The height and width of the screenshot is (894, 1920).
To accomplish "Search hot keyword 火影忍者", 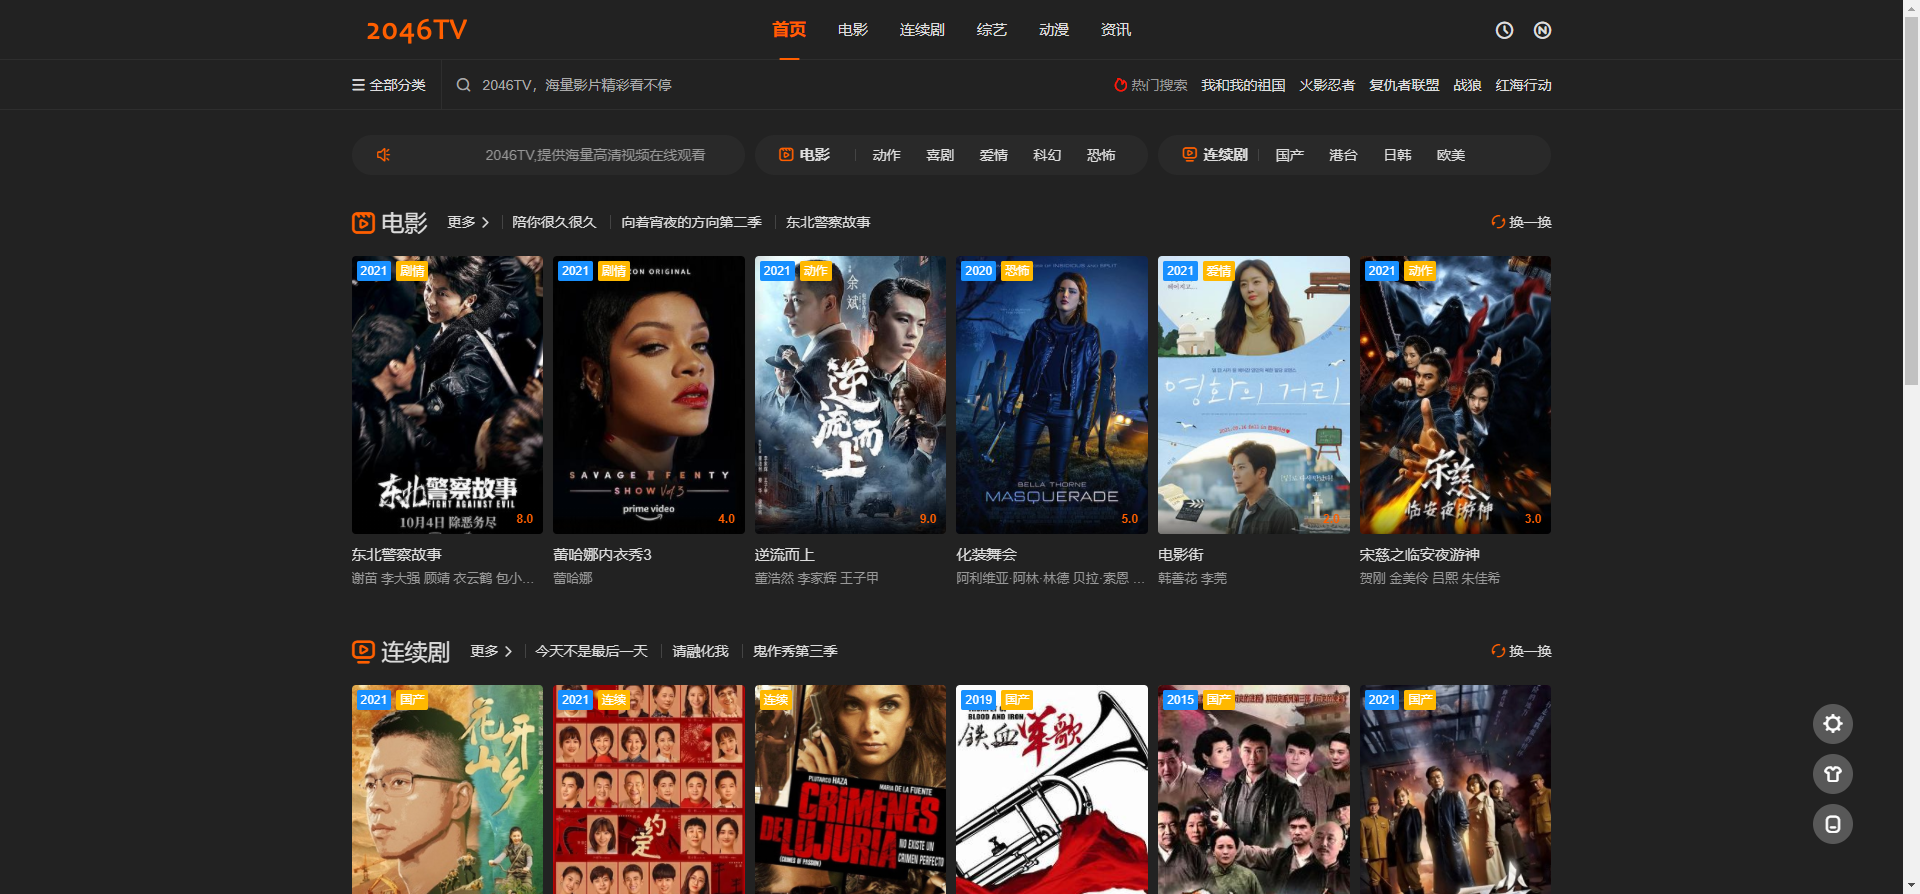I will pyautogui.click(x=1327, y=85).
